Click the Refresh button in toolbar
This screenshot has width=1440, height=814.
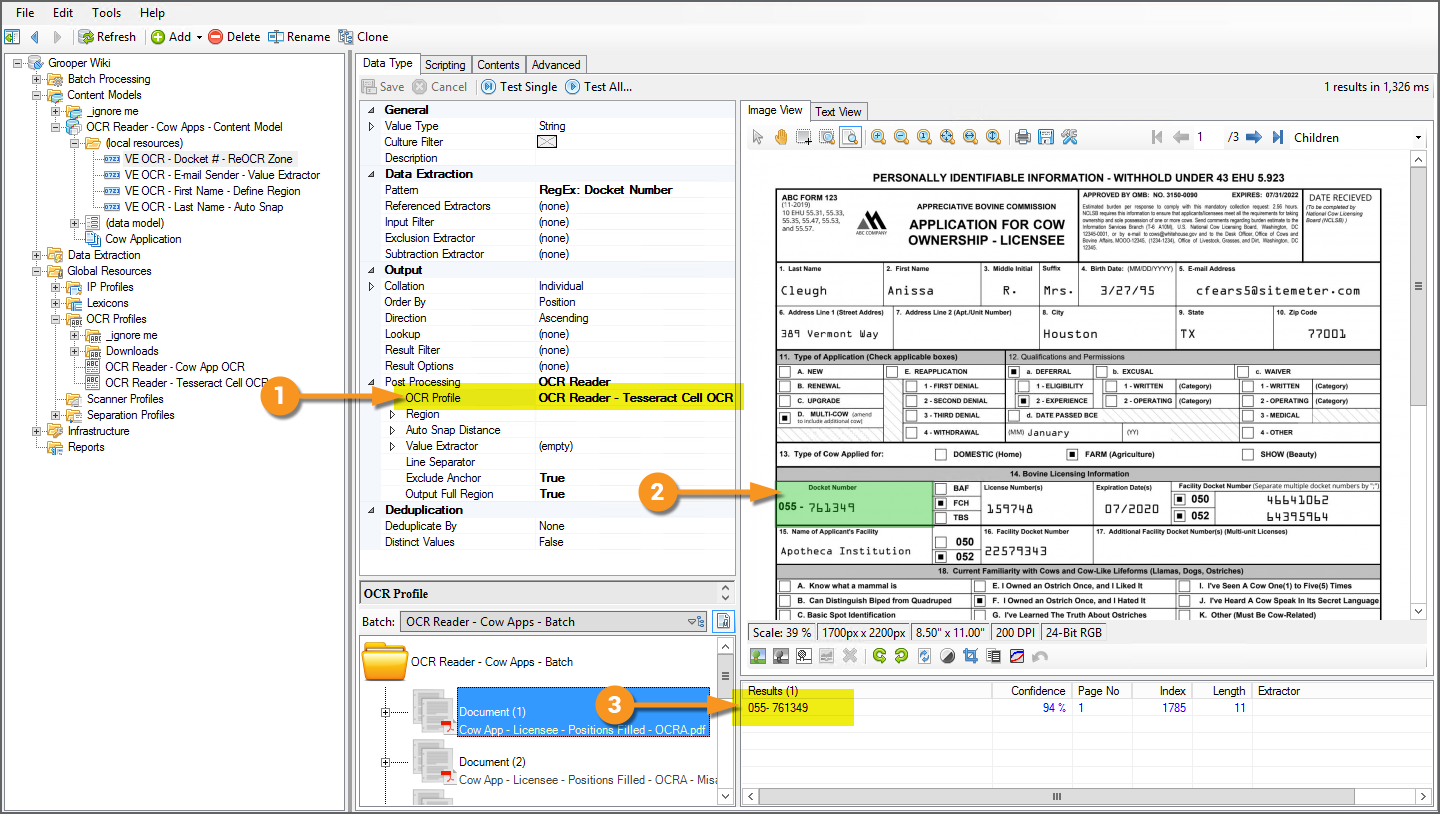click(x=107, y=37)
